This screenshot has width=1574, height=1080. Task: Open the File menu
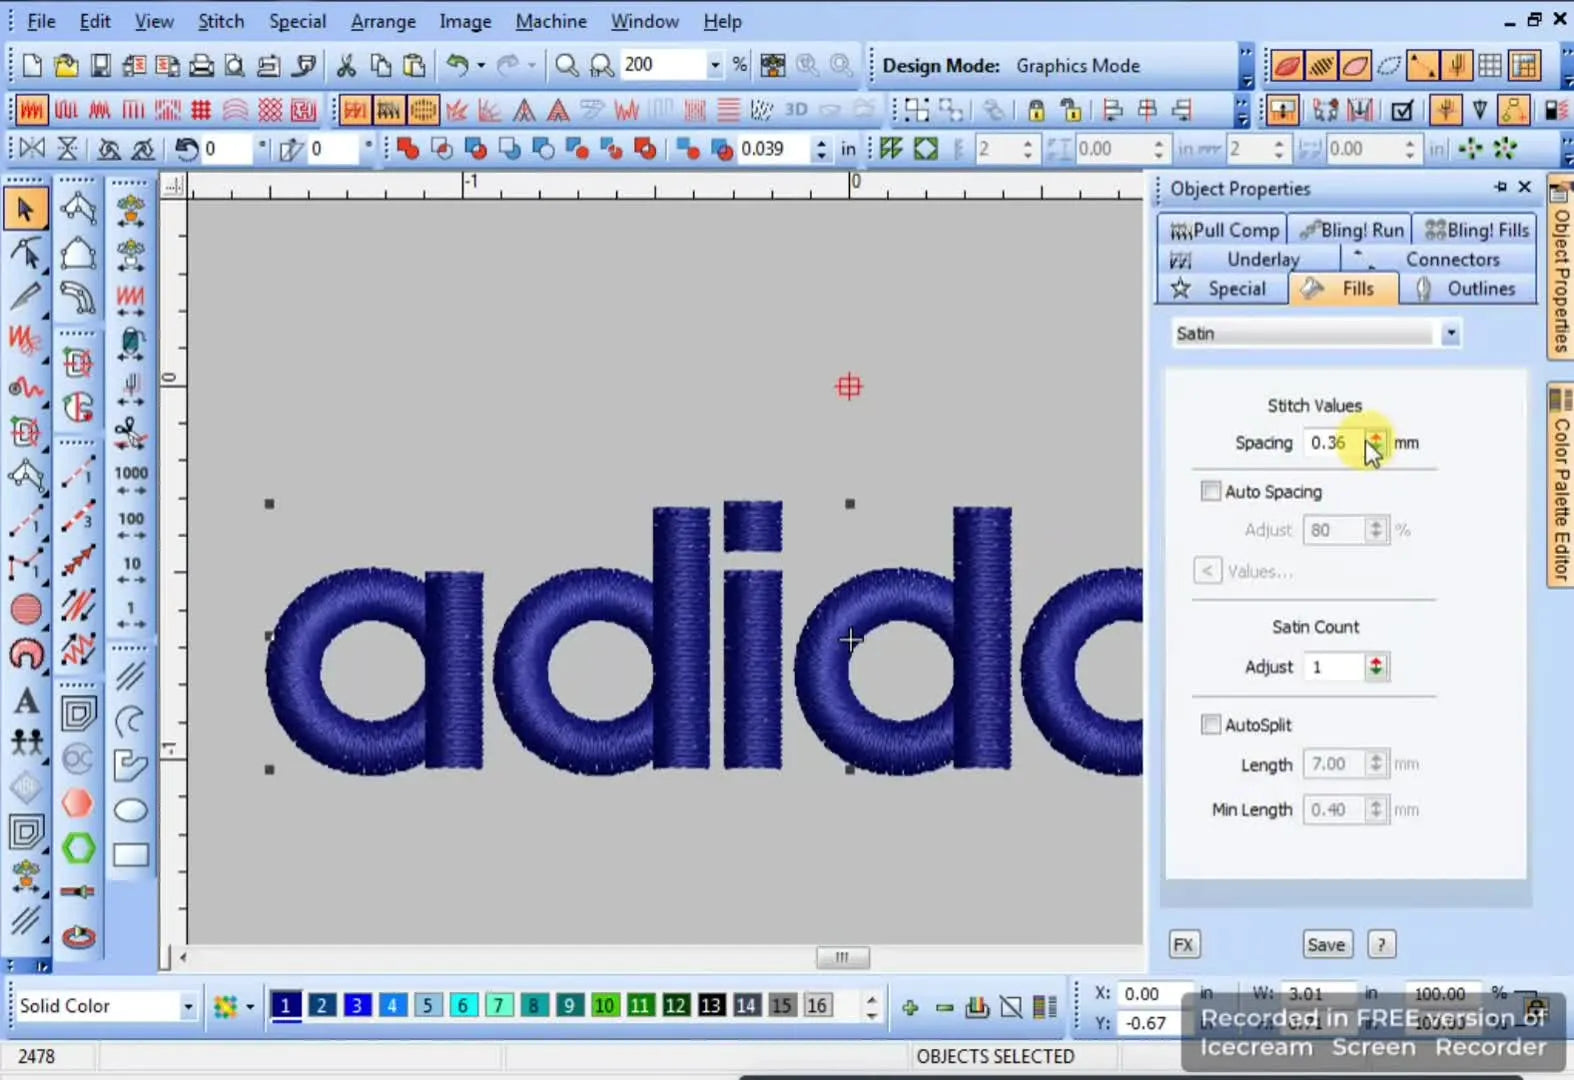tap(41, 21)
